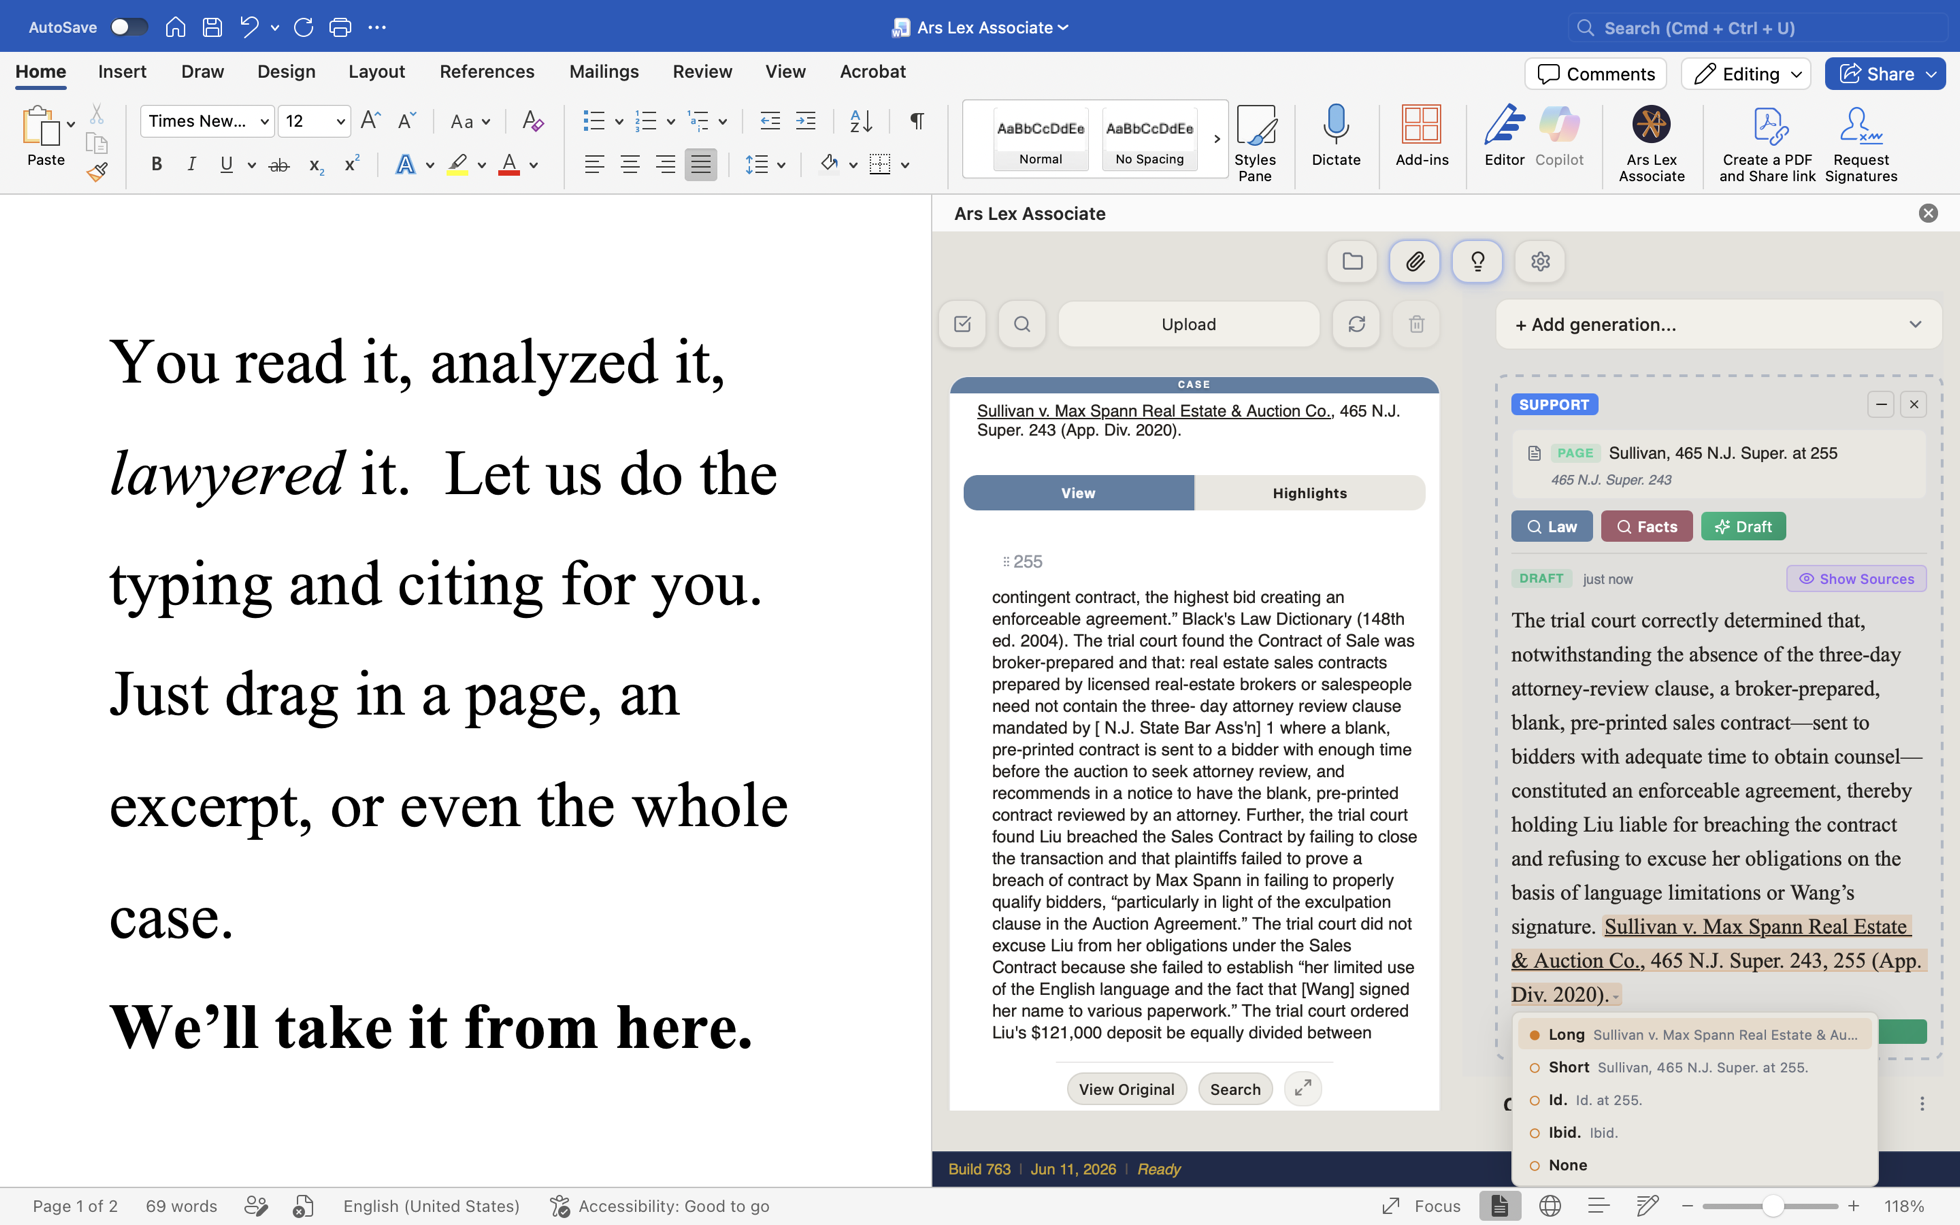Viewport: 1960px width, 1225px height.
Task: Click the trash delete icon near Upload
Action: 1416,324
